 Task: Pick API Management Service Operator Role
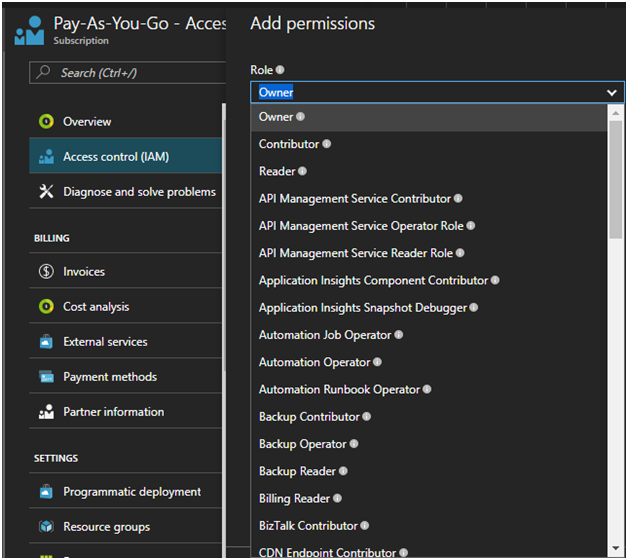point(429,226)
